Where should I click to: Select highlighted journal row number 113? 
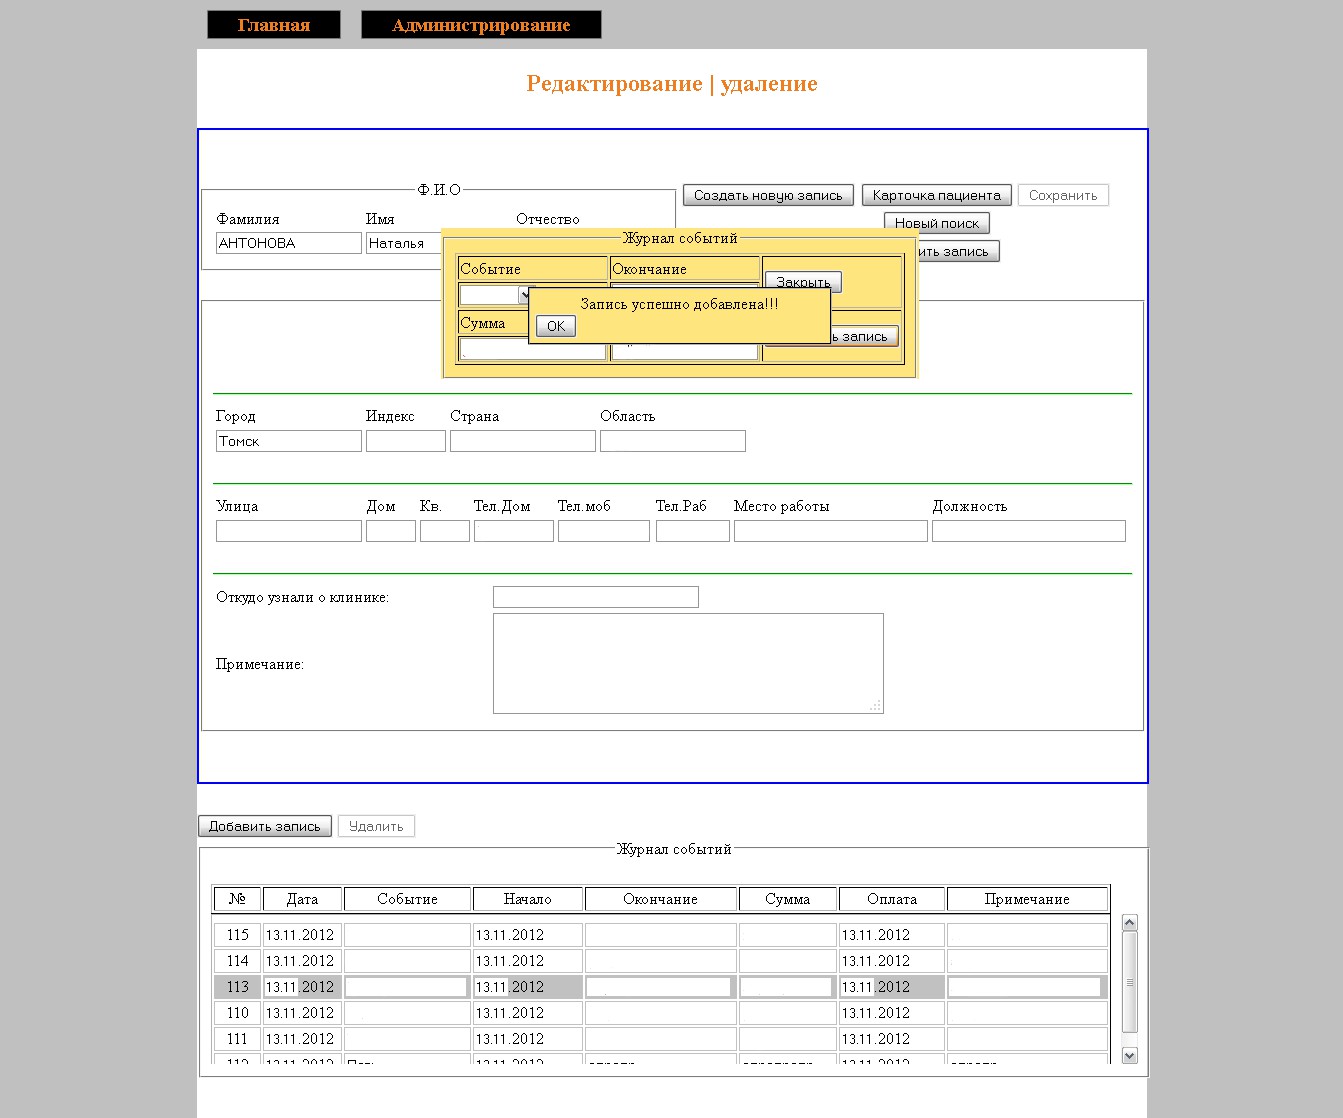coord(661,987)
